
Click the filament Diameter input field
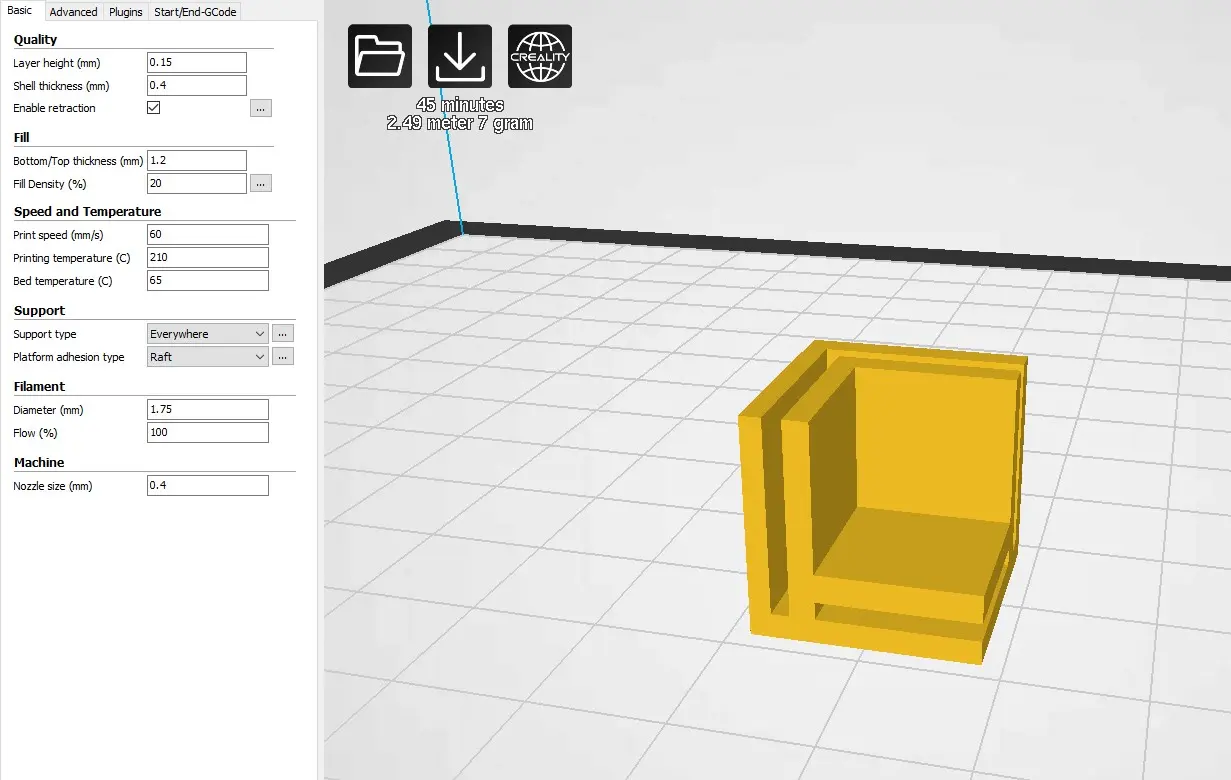pyautogui.click(x=208, y=409)
